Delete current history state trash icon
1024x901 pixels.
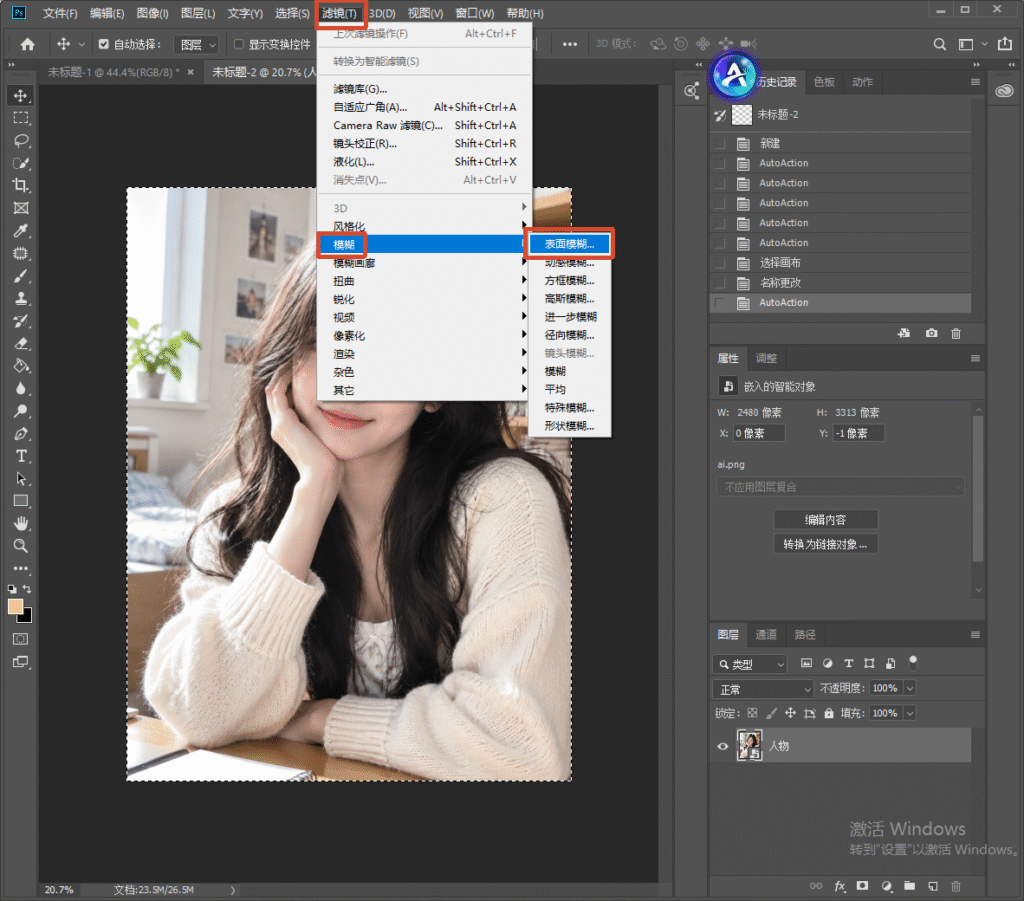(956, 333)
